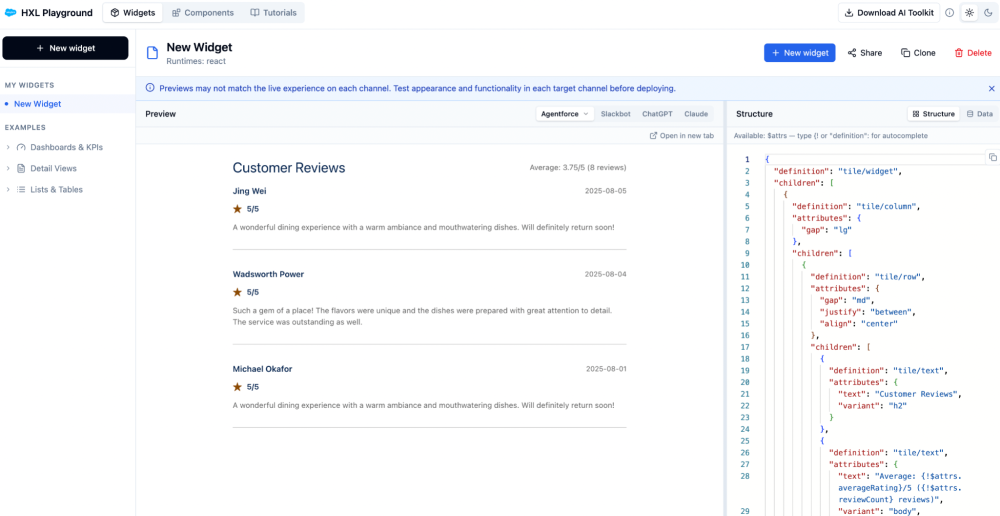This screenshot has height=516, width=1000.
Task: Copy code with the copy icon
Action: tap(992, 157)
